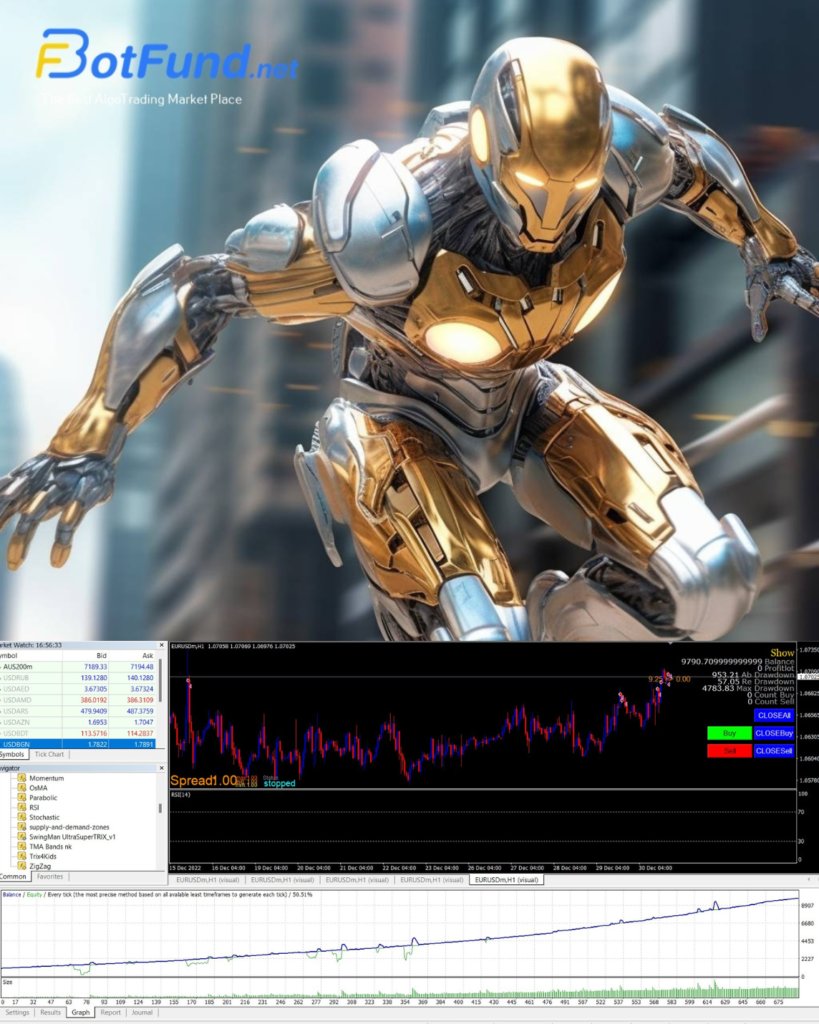Click the Momentum indicator icon
This screenshot has width=819, height=1024.
pos(22,778)
